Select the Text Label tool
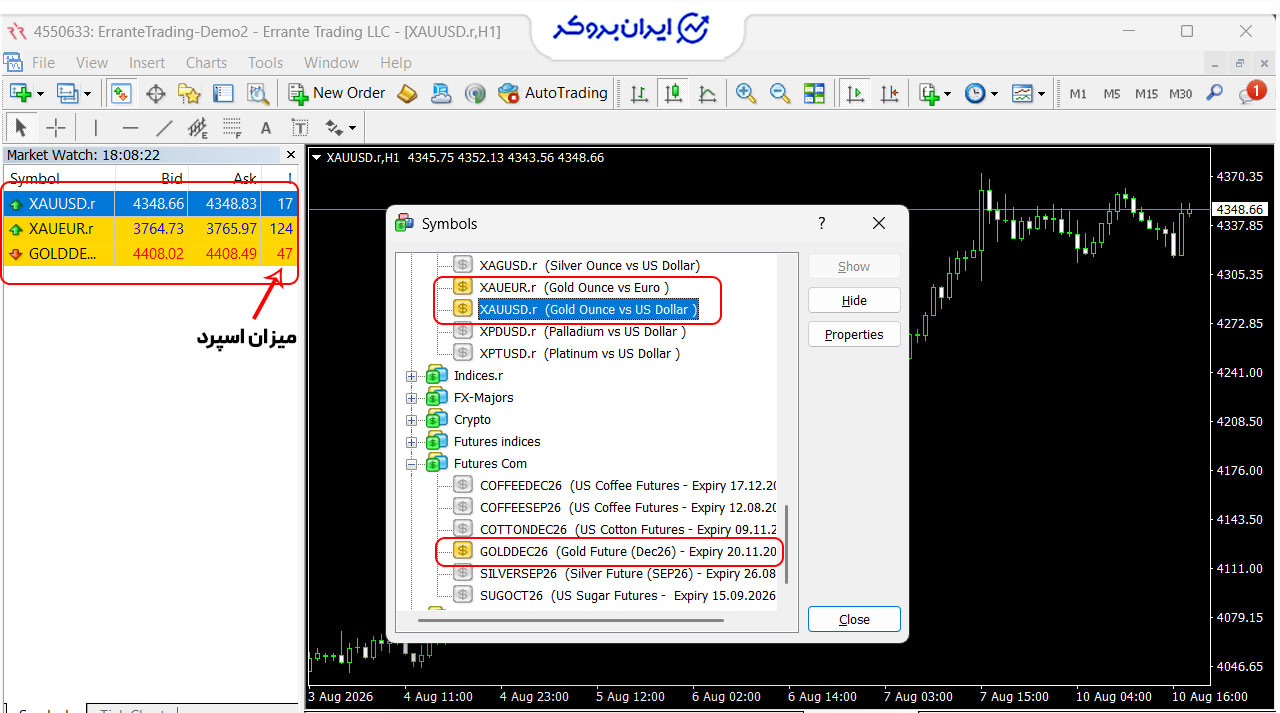 coord(300,127)
